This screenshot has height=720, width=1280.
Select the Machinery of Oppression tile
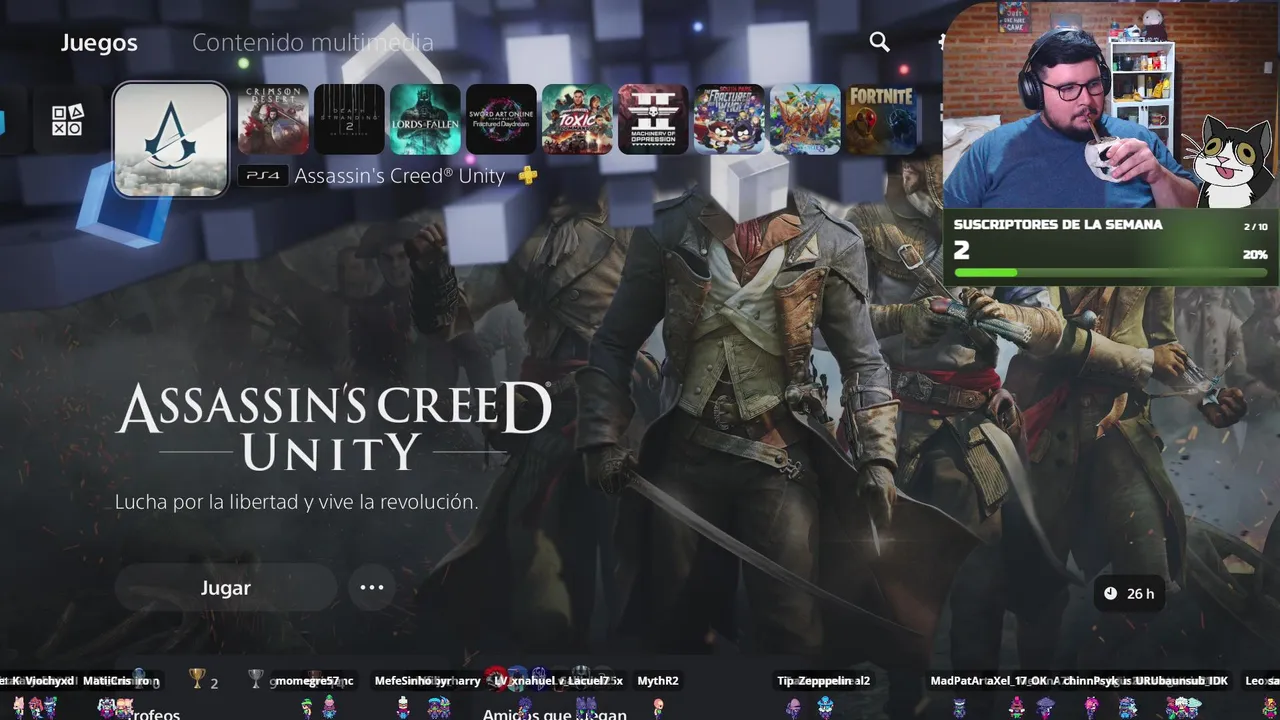click(653, 119)
